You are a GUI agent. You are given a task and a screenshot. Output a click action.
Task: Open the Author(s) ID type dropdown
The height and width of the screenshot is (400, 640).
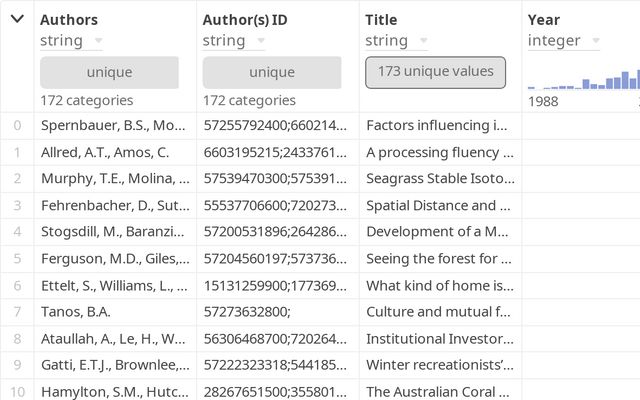pyautogui.click(x=234, y=40)
